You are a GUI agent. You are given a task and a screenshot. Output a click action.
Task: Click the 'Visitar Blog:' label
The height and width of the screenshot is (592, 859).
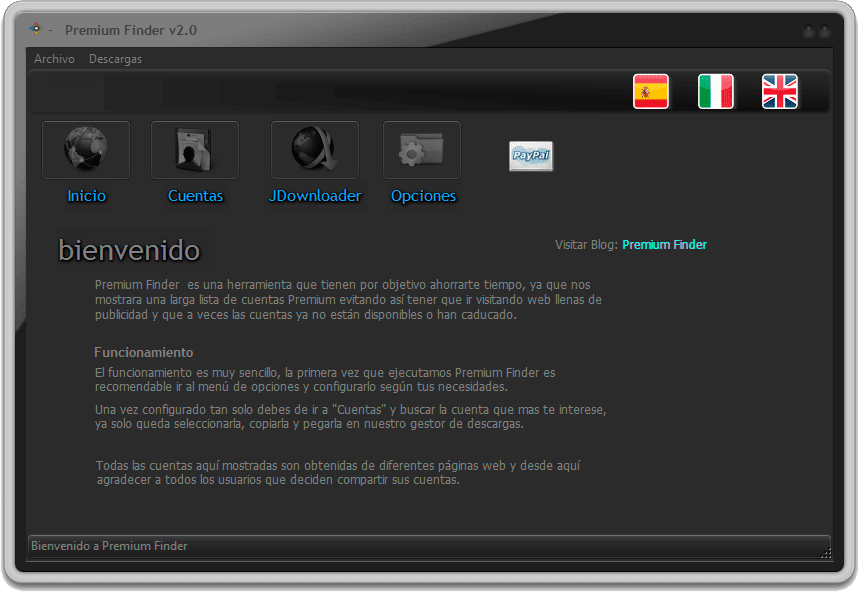(586, 245)
